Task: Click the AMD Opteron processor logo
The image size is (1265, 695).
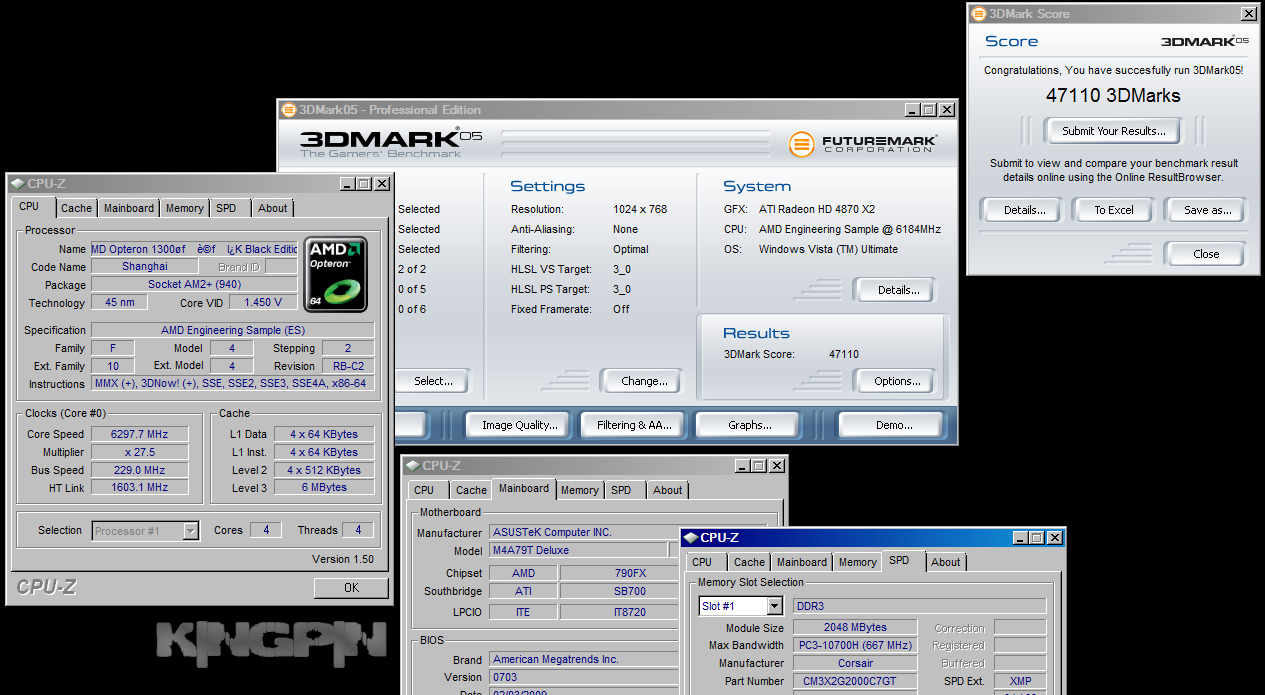Action: 337,274
